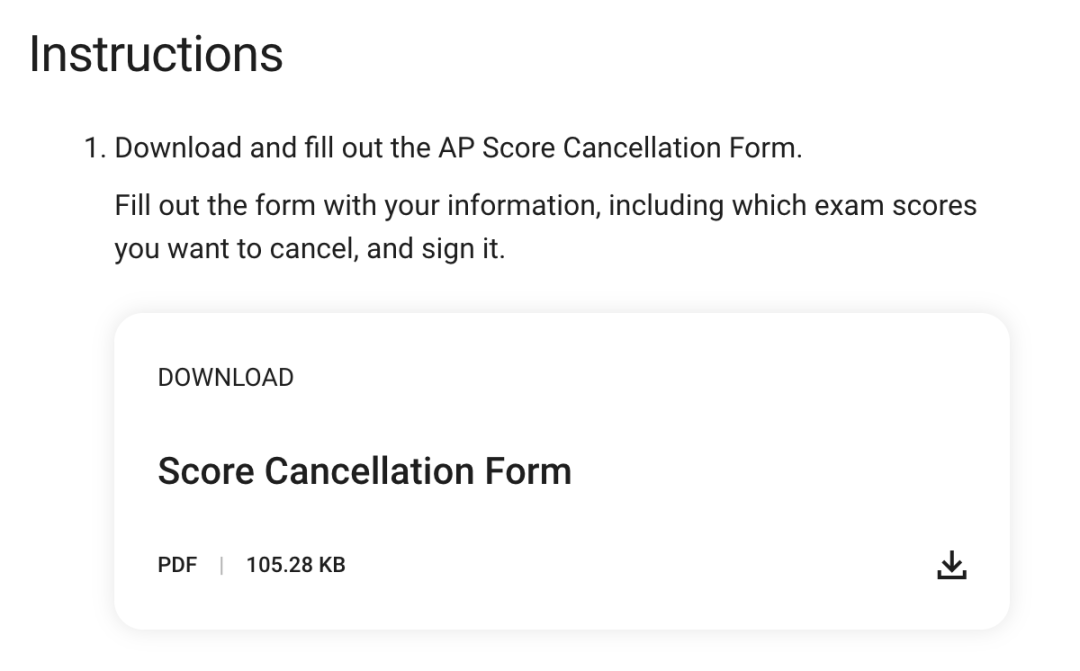
Task: Click the word 'Download' in step one
Action: tap(178, 148)
